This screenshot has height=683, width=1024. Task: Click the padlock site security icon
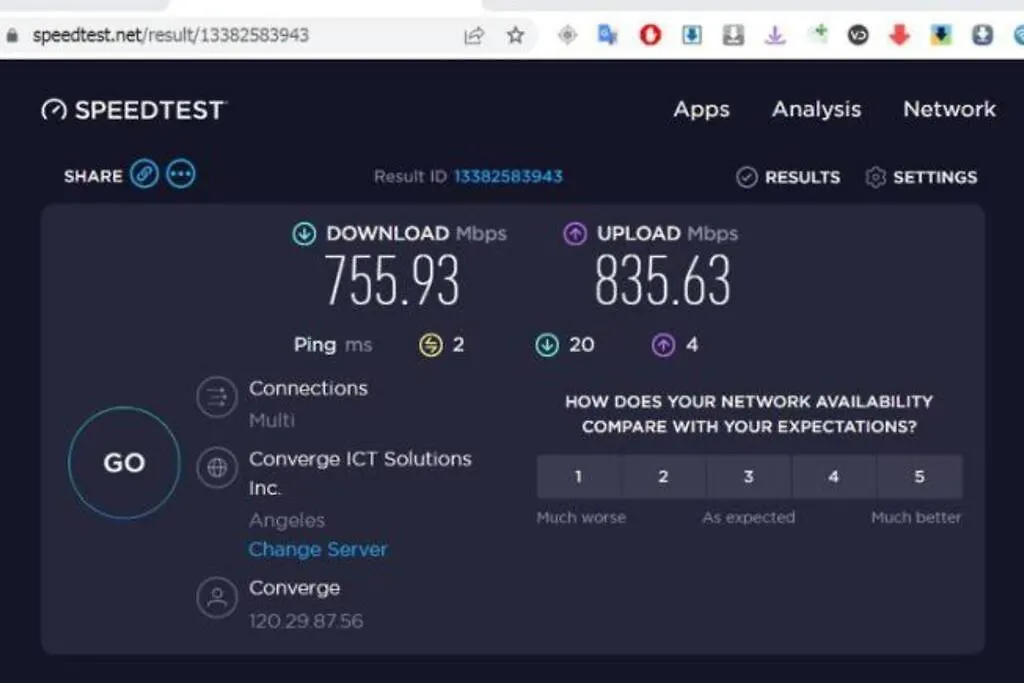pos(12,35)
